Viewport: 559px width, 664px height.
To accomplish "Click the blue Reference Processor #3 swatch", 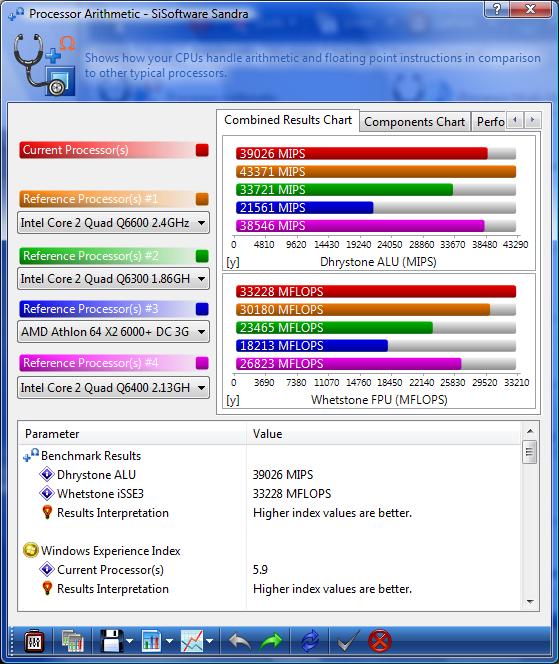I will (x=202, y=309).
